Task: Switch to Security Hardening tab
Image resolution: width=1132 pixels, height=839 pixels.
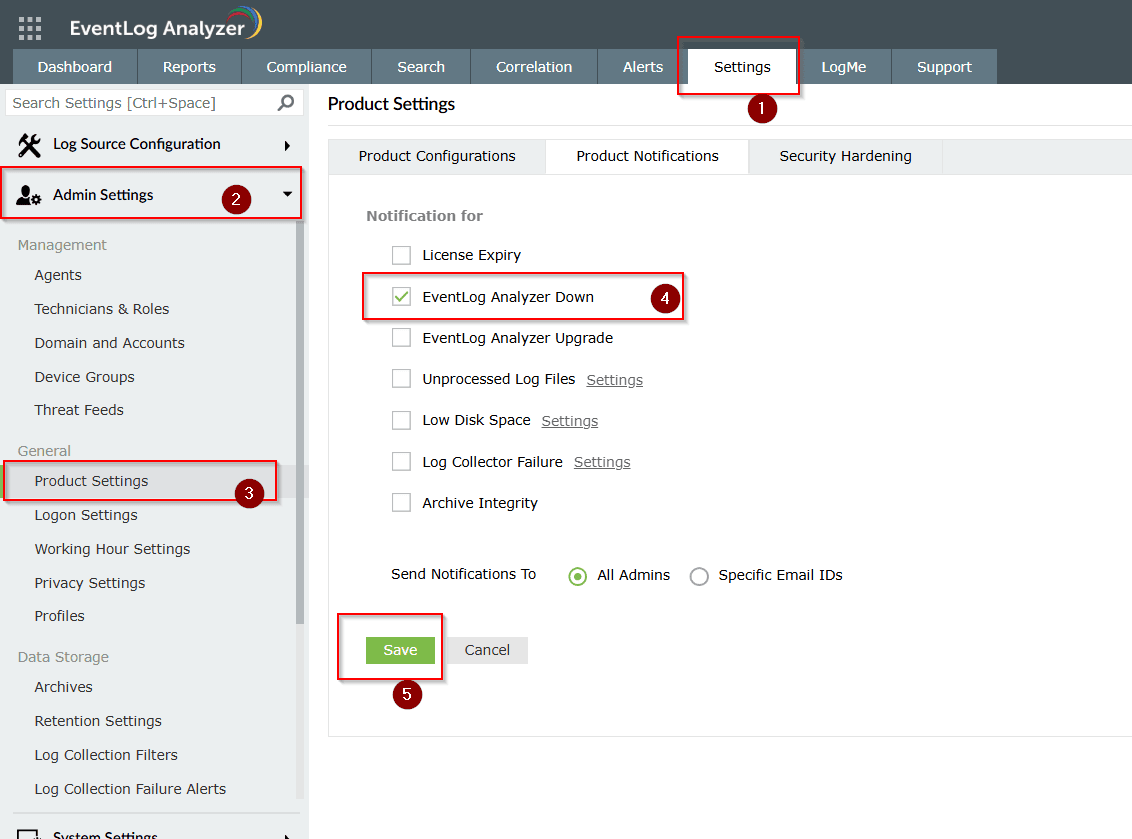Action: pyautogui.click(x=845, y=157)
